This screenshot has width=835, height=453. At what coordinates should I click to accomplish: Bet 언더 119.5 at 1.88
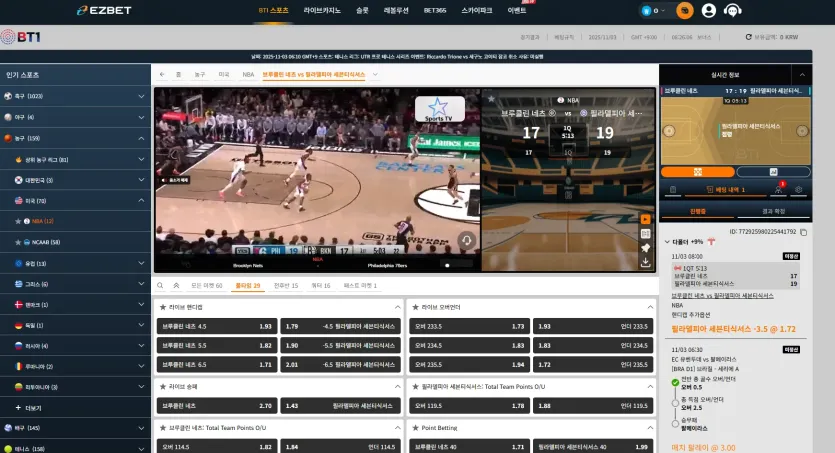click(593, 406)
